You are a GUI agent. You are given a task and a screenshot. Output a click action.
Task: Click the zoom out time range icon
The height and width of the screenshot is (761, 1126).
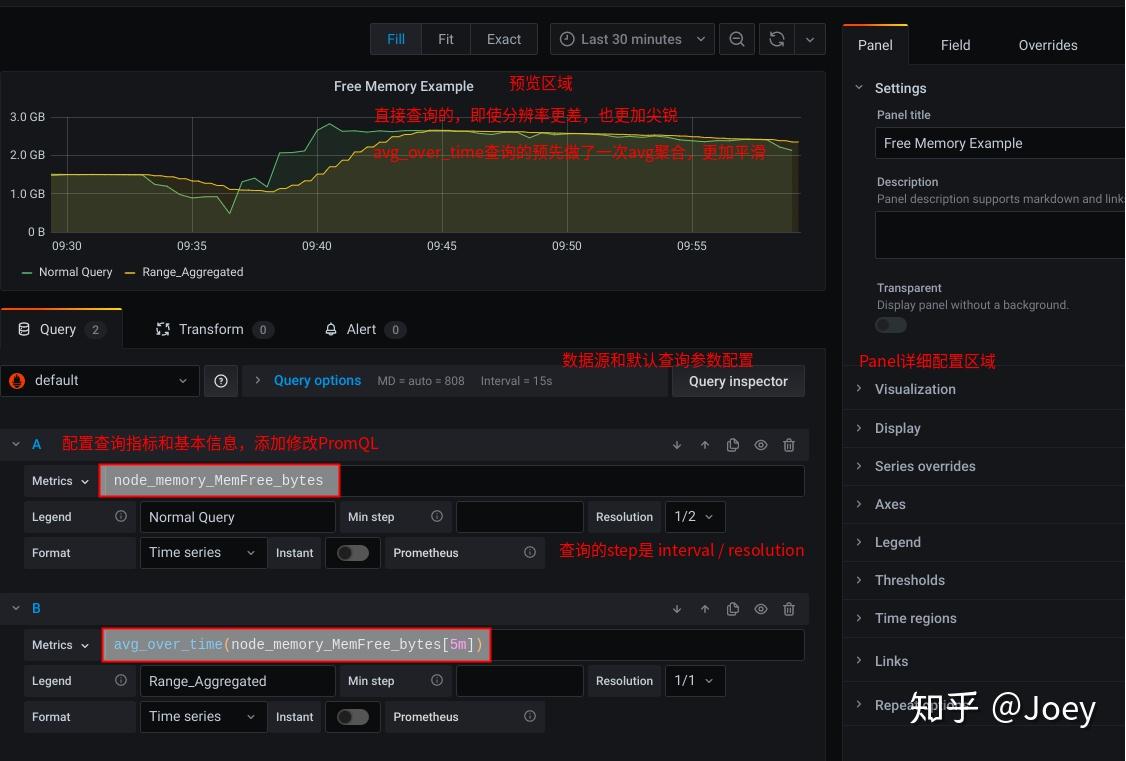tap(737, 39)
